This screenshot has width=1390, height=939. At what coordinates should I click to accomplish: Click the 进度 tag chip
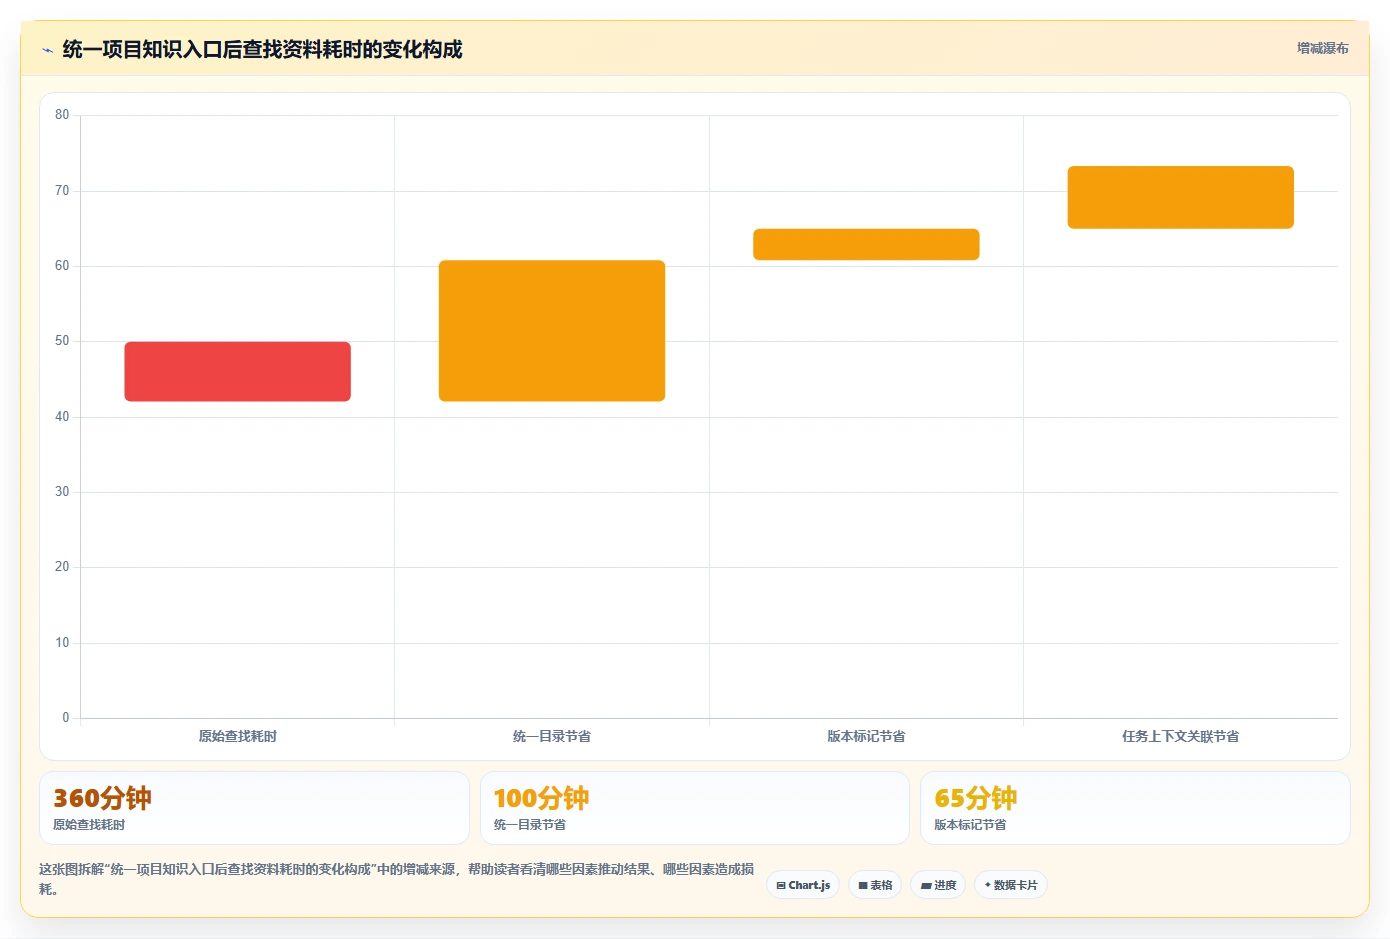point(938,885)
